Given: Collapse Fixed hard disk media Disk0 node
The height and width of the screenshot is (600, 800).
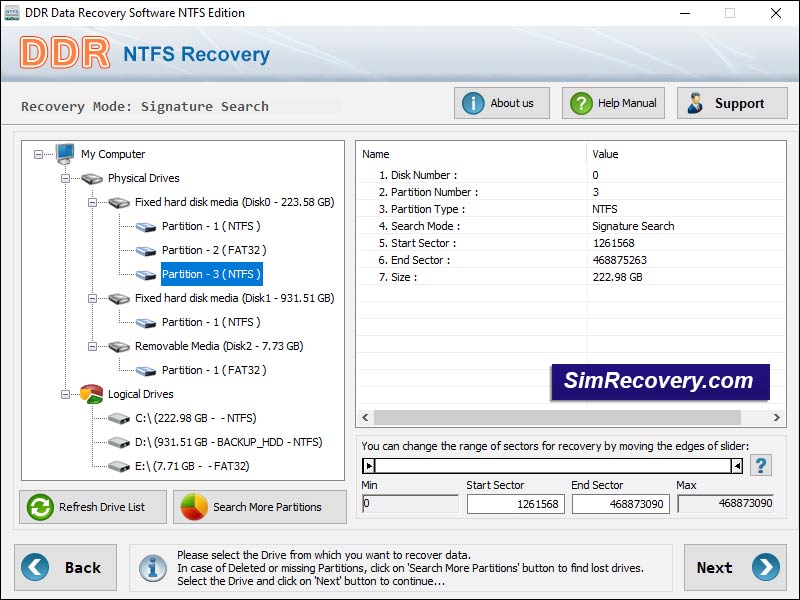Looking at the screenshot, I should tap(92, 202).
